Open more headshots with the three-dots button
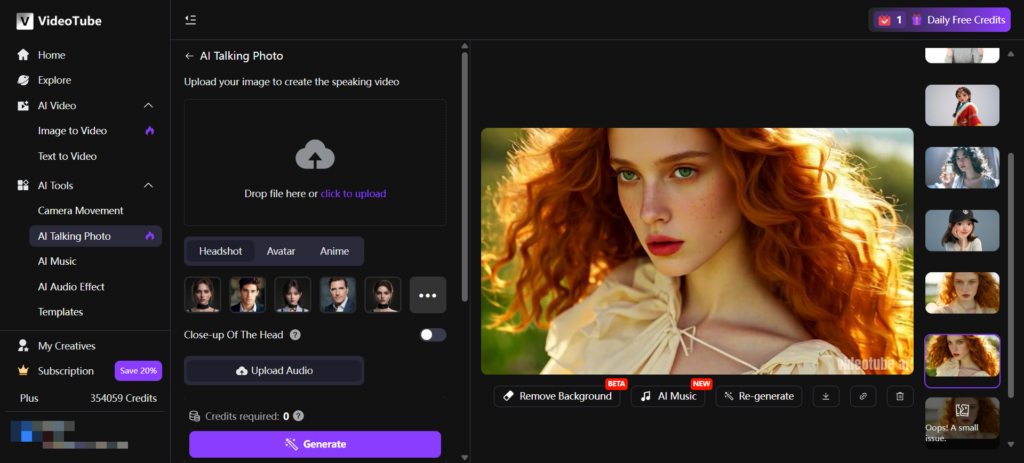1024x463 pixels. pyautogui.click(x=428, y=295)
